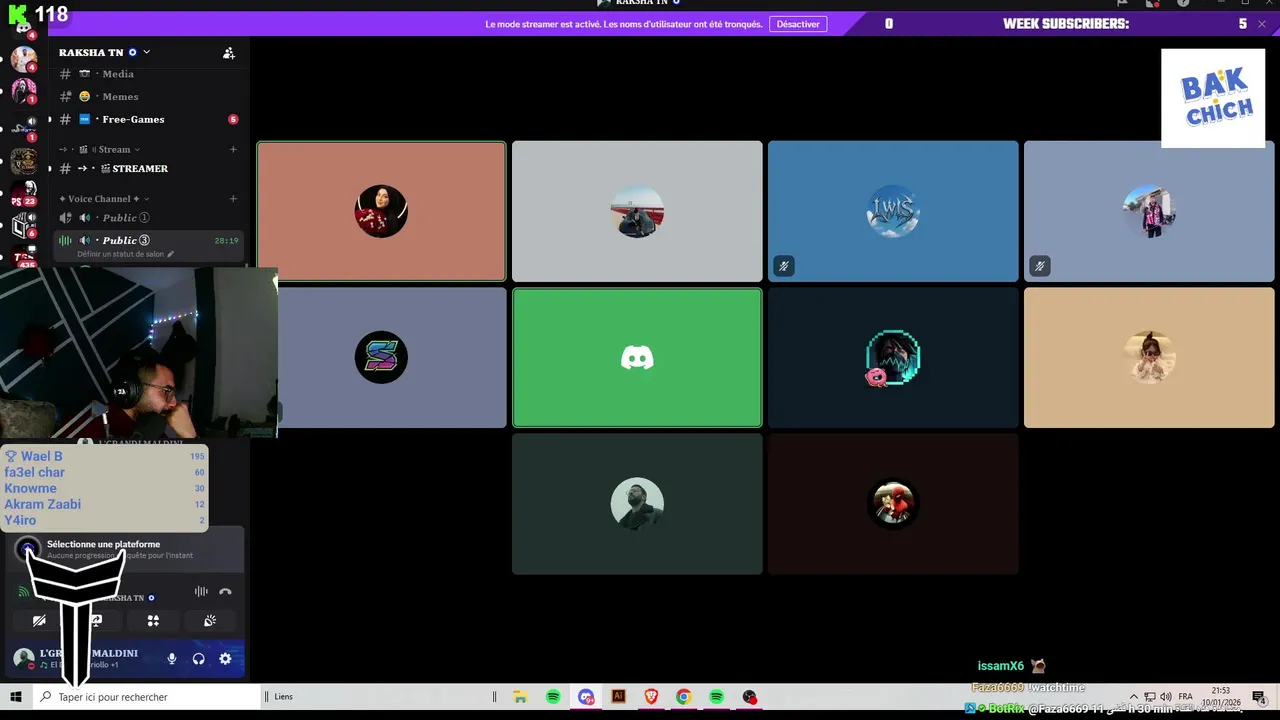Image resolution: width=1280 pixels, height=720 pixels.
Task: Select the bearded man avatar tile
Action: pos(637,504)
